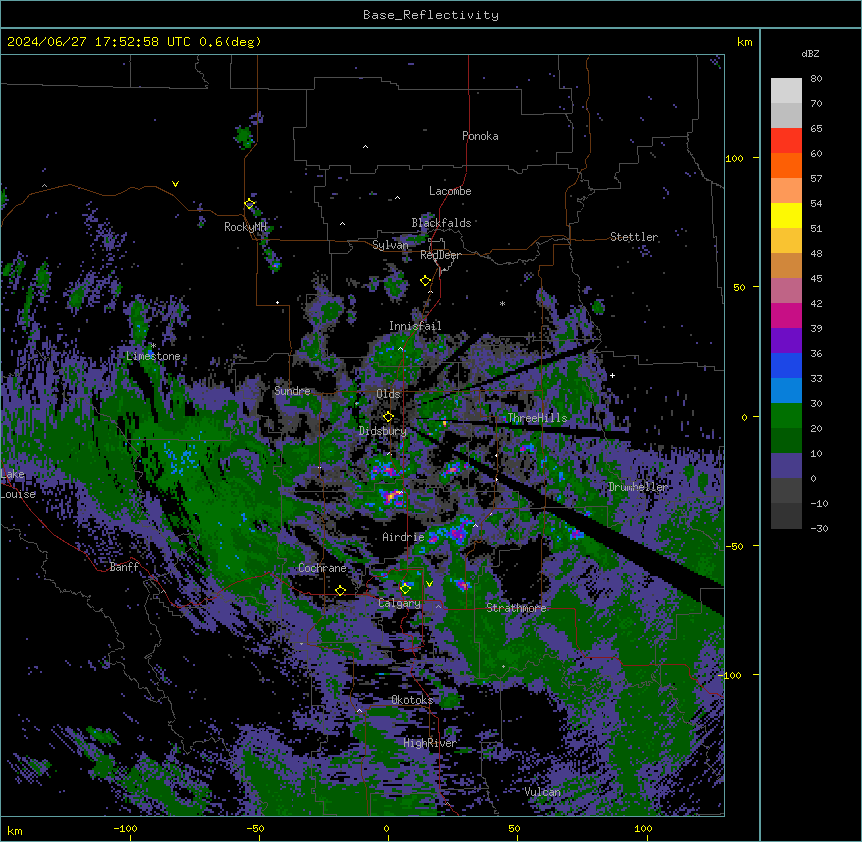The width and height of the screenshot is (862, 842).
Task: Pick the red 60-65 dBZ legend swatch
Action: pyautogui.click(x=786, y=141)
